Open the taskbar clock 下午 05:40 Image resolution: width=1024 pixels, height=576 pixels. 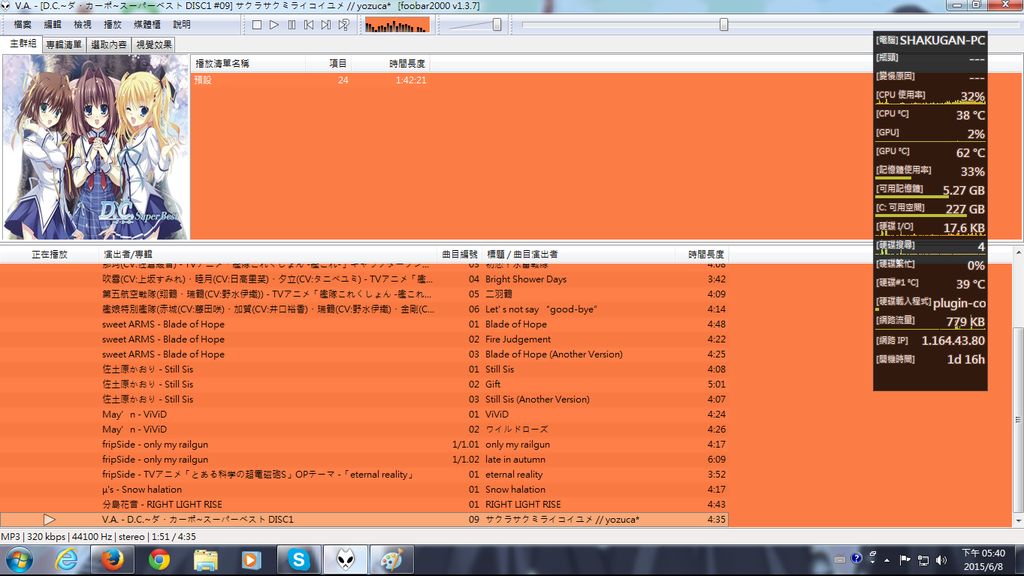pyautogui.click(x=984, y=560)
